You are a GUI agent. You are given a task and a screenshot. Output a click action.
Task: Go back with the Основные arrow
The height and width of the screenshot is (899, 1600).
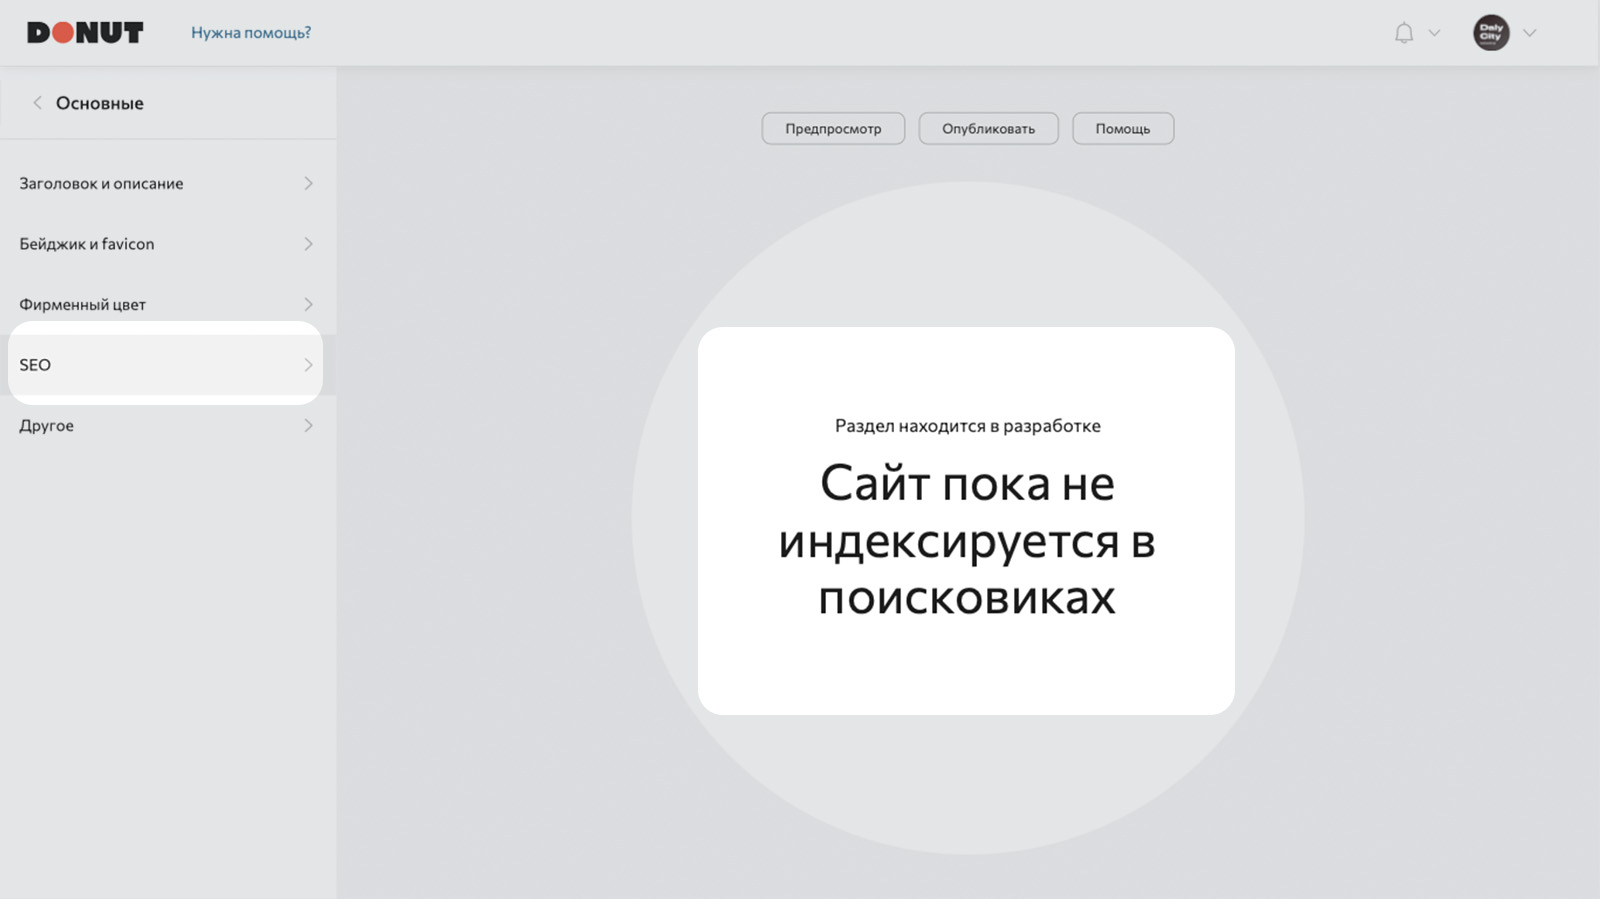click(37, 103)
